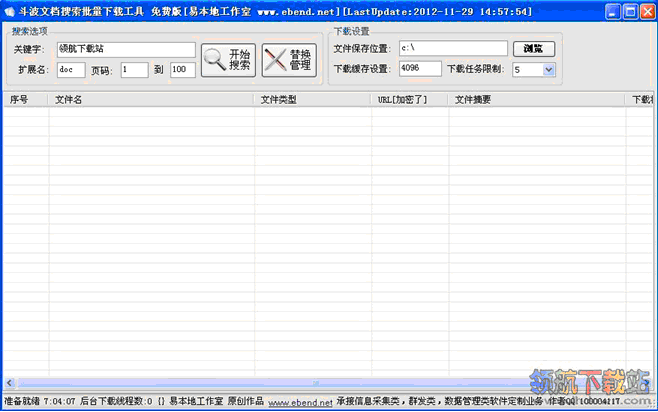Open the www.ebend.net link in status bar
Image resolution: width=658 pixels, height=412 pixels.
pos(300,402)
